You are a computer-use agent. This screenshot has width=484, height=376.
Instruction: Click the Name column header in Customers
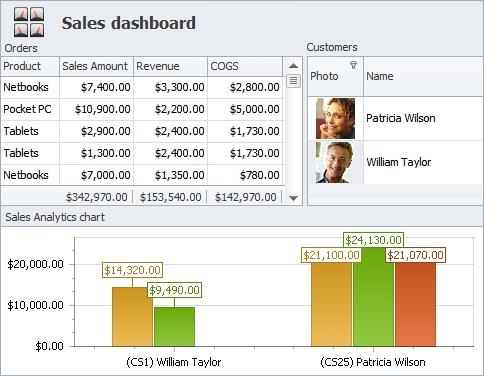point(424,76)
